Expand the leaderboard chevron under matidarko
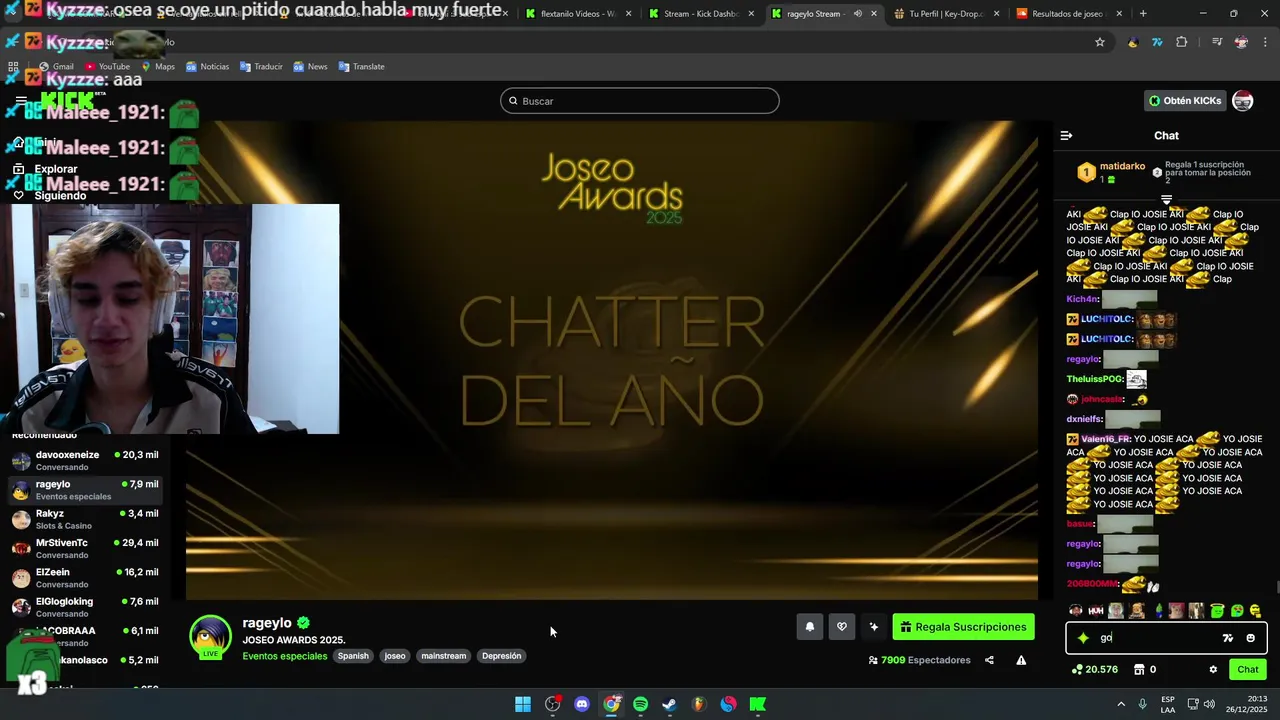The image size is (1280, 720). click(1166, 200)
